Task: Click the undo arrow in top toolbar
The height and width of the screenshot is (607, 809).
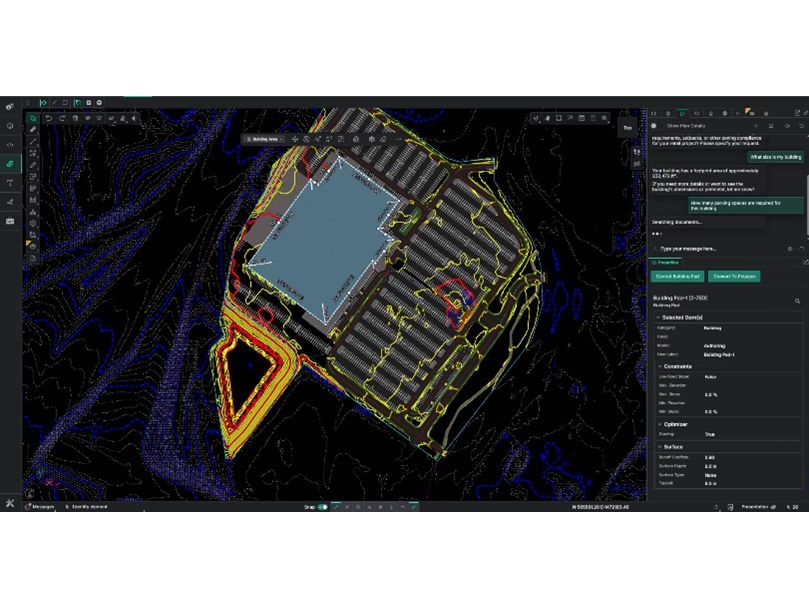Action: 48,118
